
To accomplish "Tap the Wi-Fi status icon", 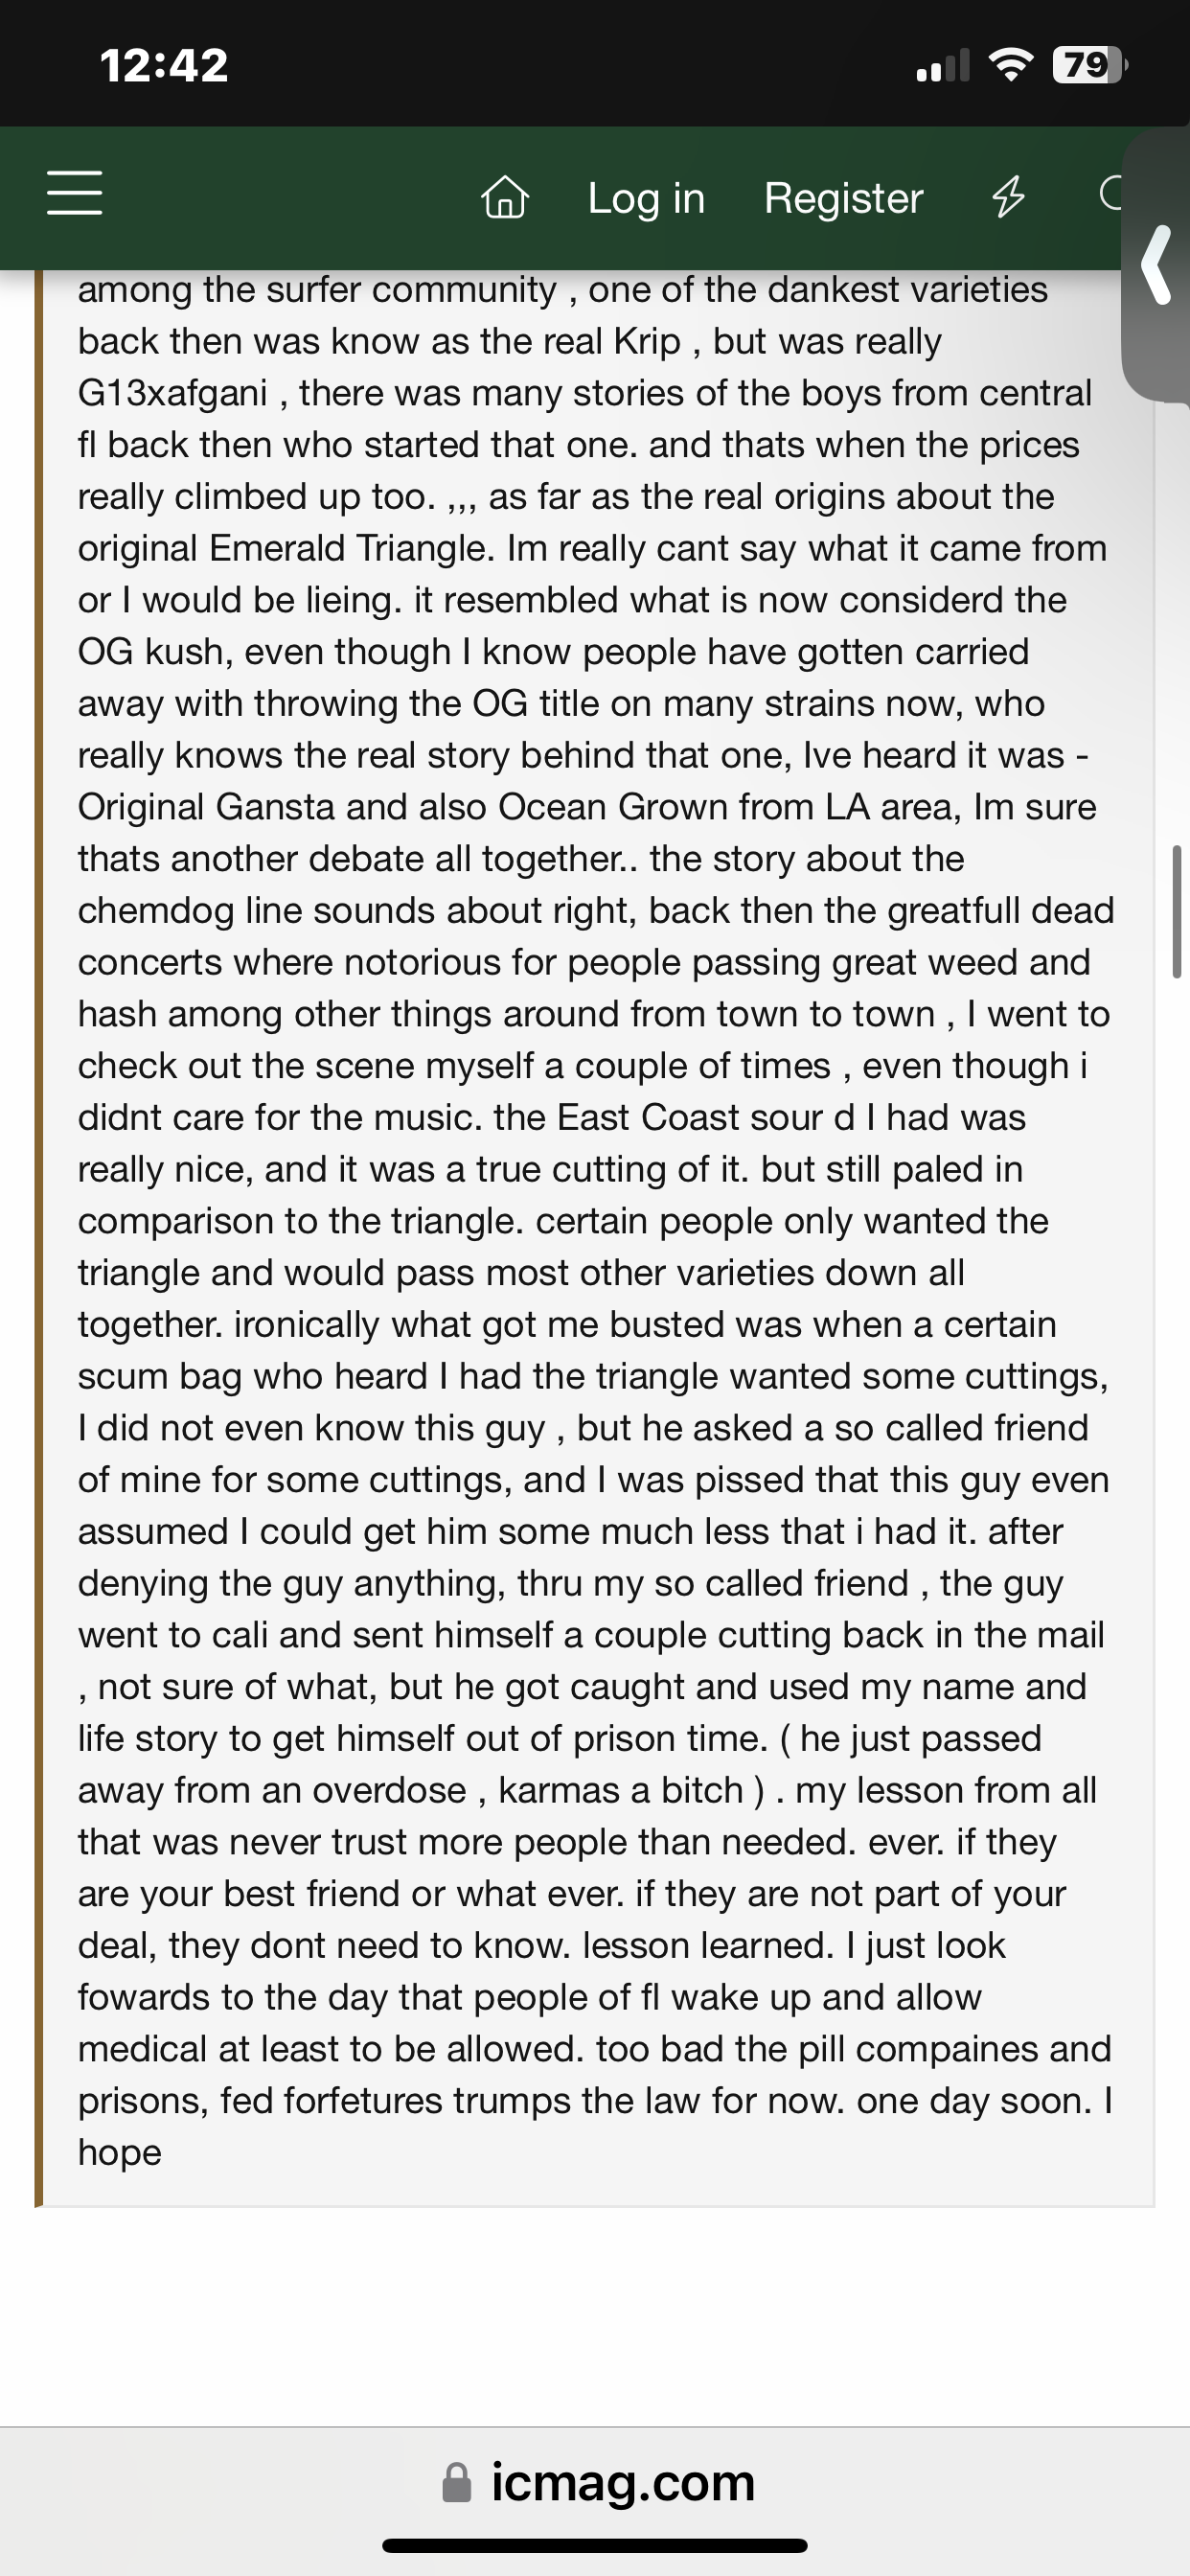I will pyautogui.click(x=1011, y=66).
